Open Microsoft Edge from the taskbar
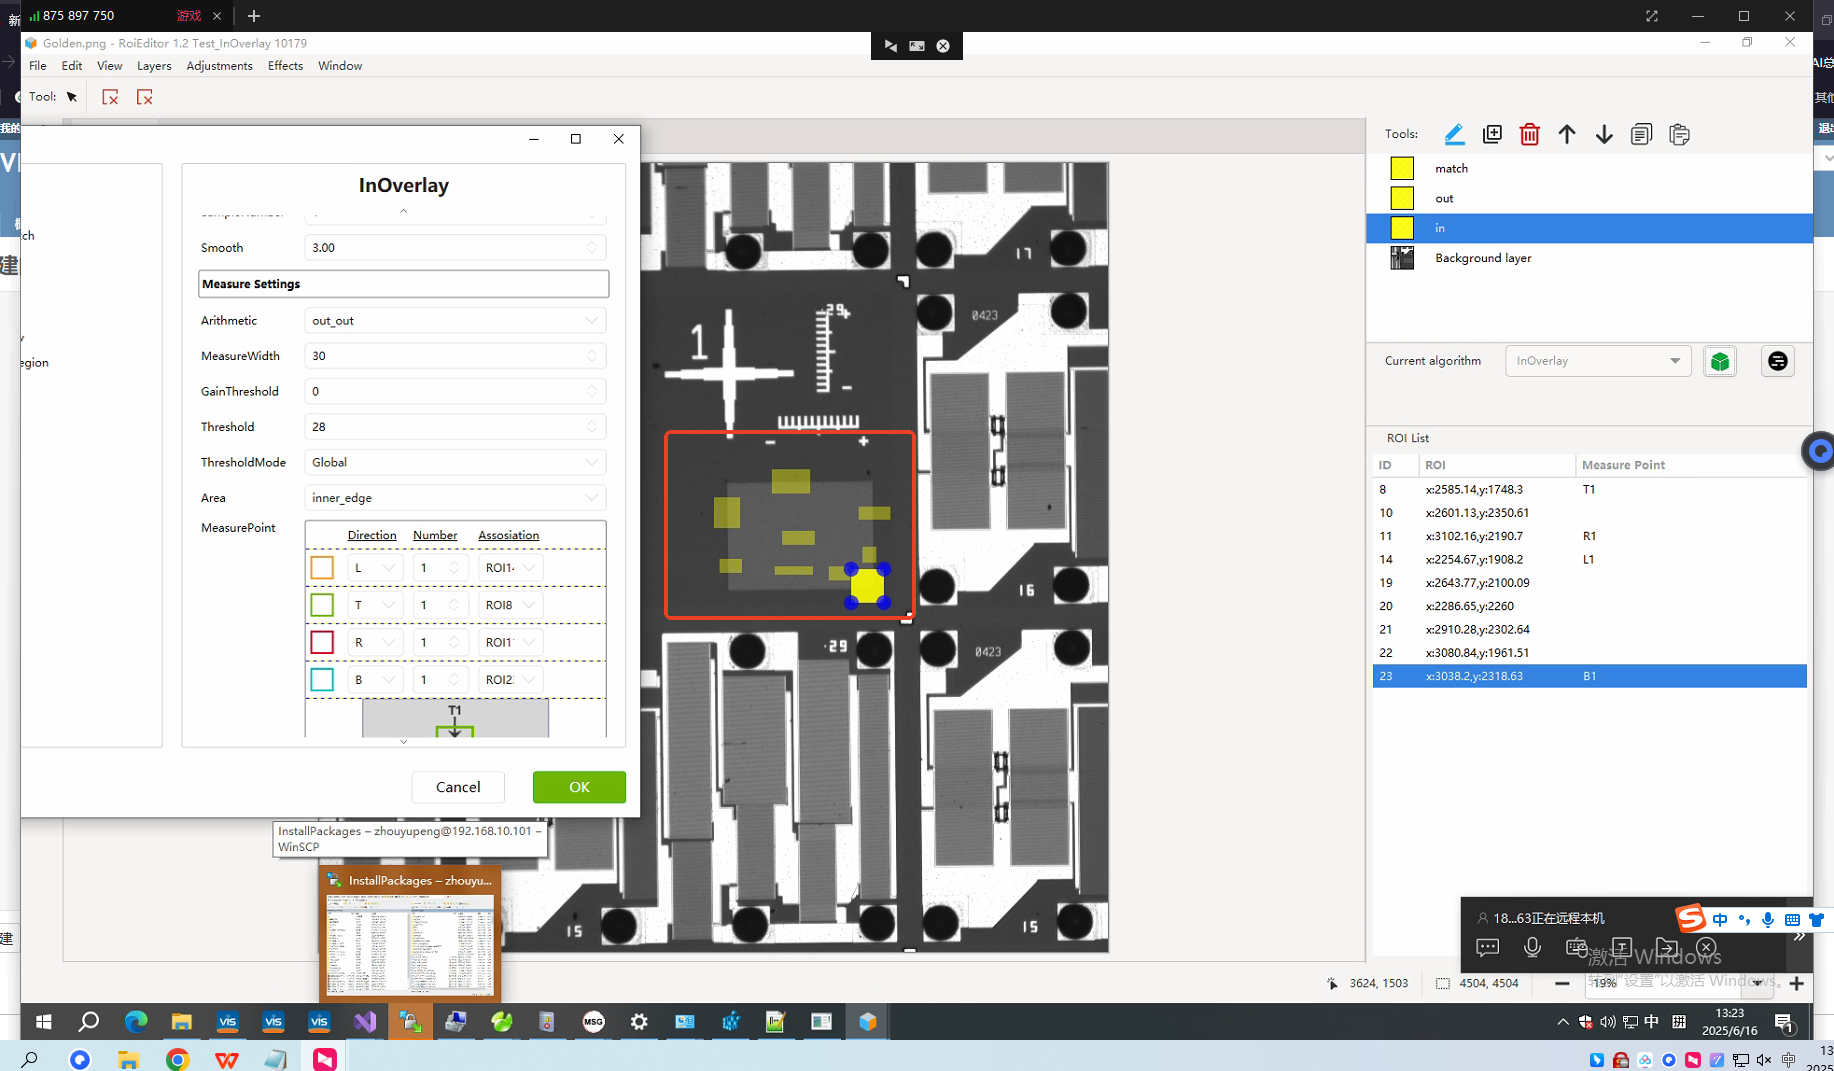This screenshot has height=1071, width=1834. (135, 1022)
